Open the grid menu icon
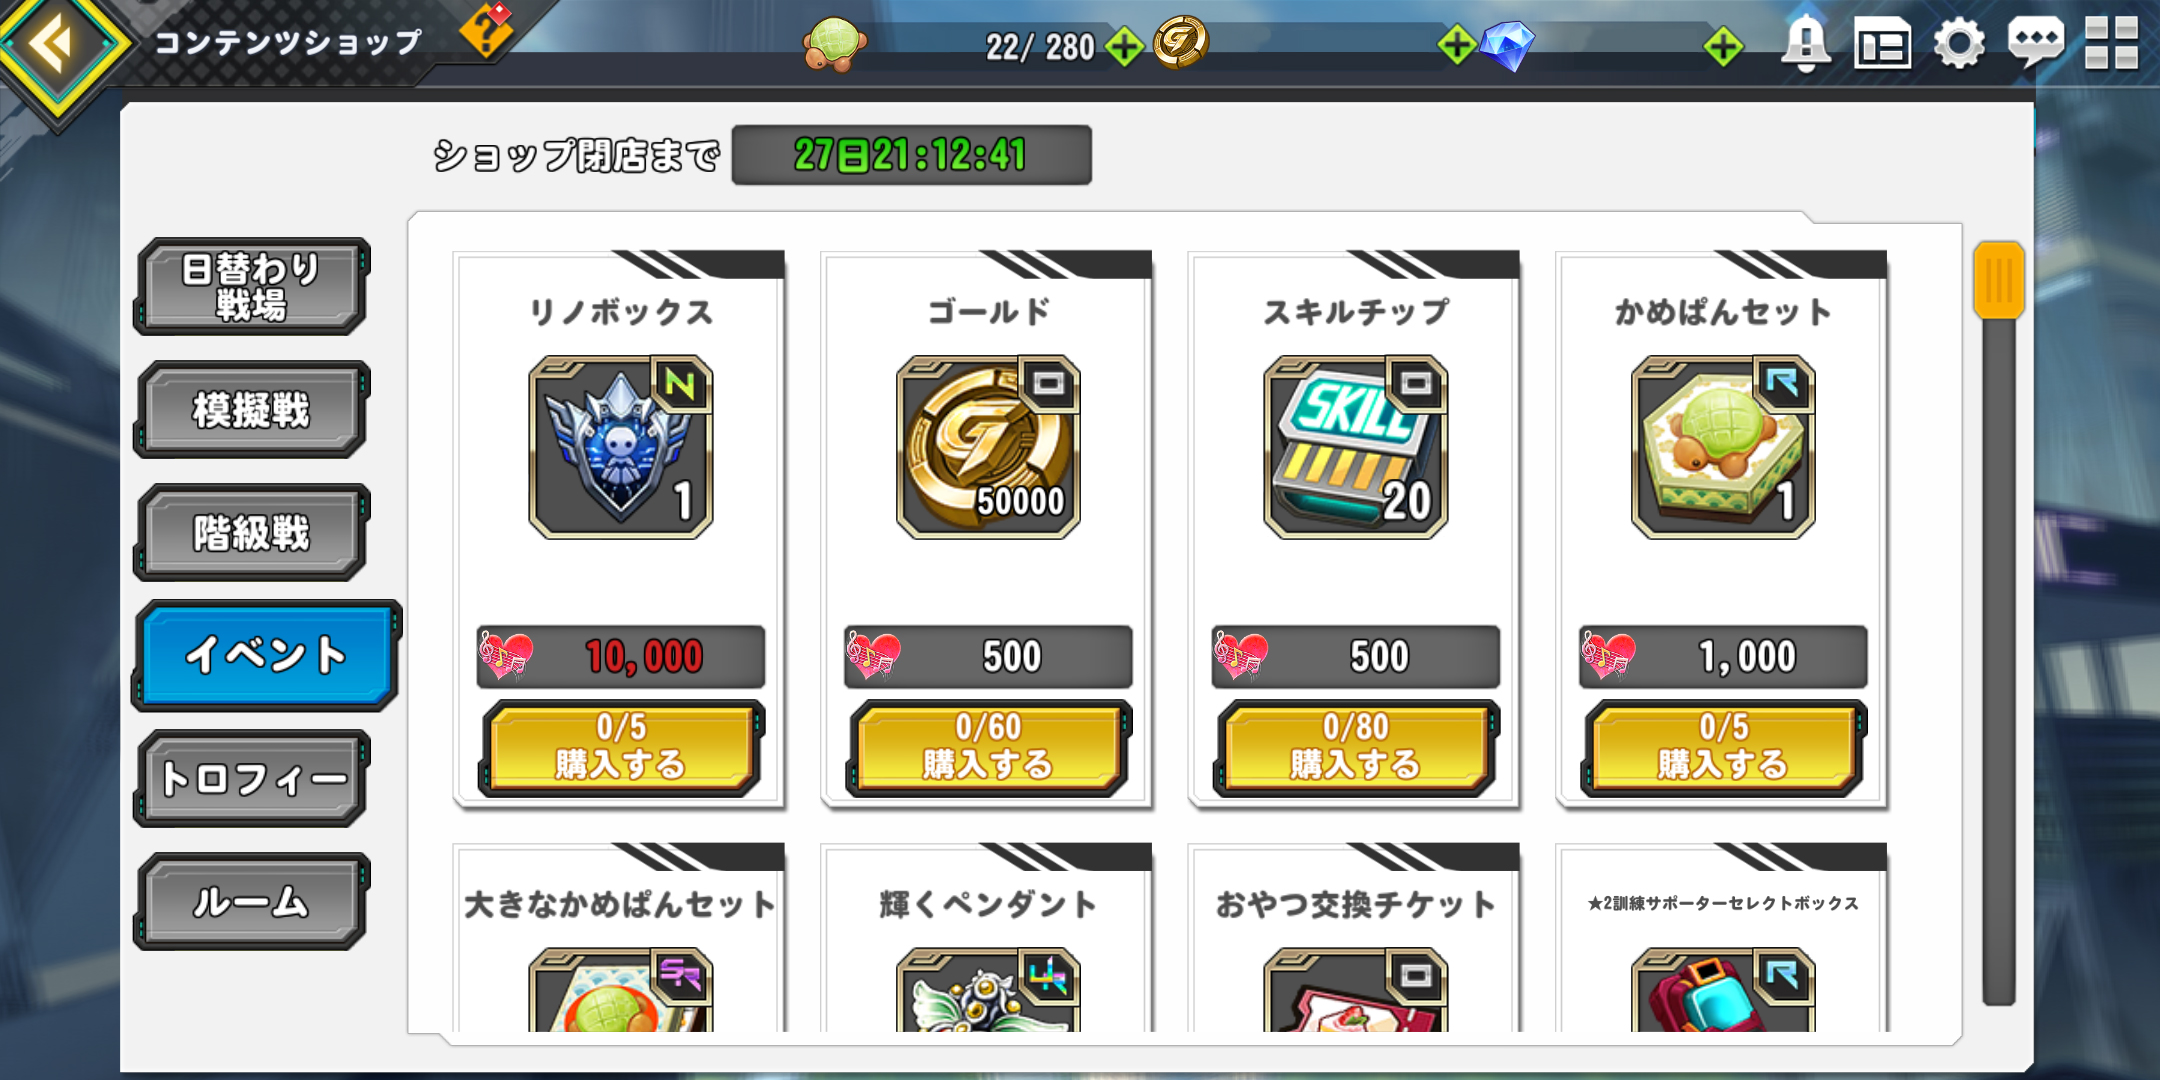2160x1080 pixels. [x=2111, y=44]
